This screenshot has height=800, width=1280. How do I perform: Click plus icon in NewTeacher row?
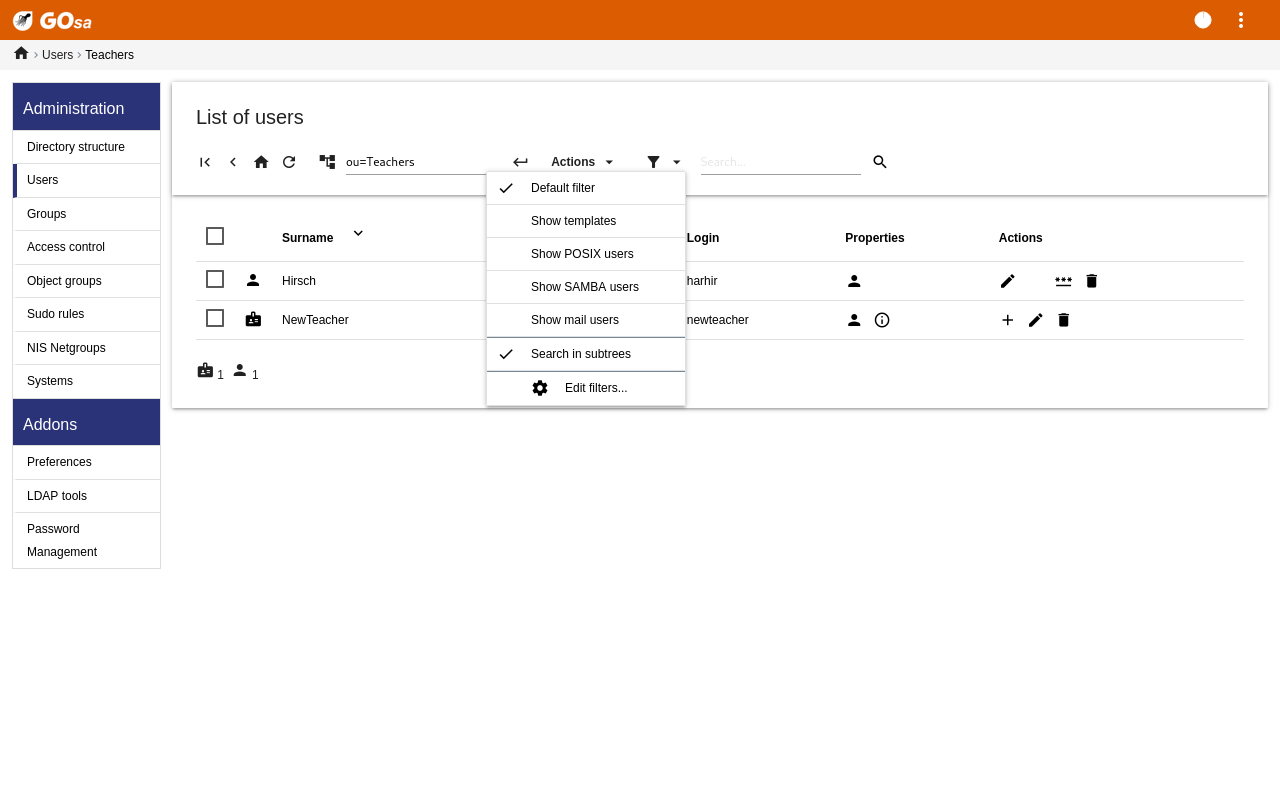click(1007, 320)
